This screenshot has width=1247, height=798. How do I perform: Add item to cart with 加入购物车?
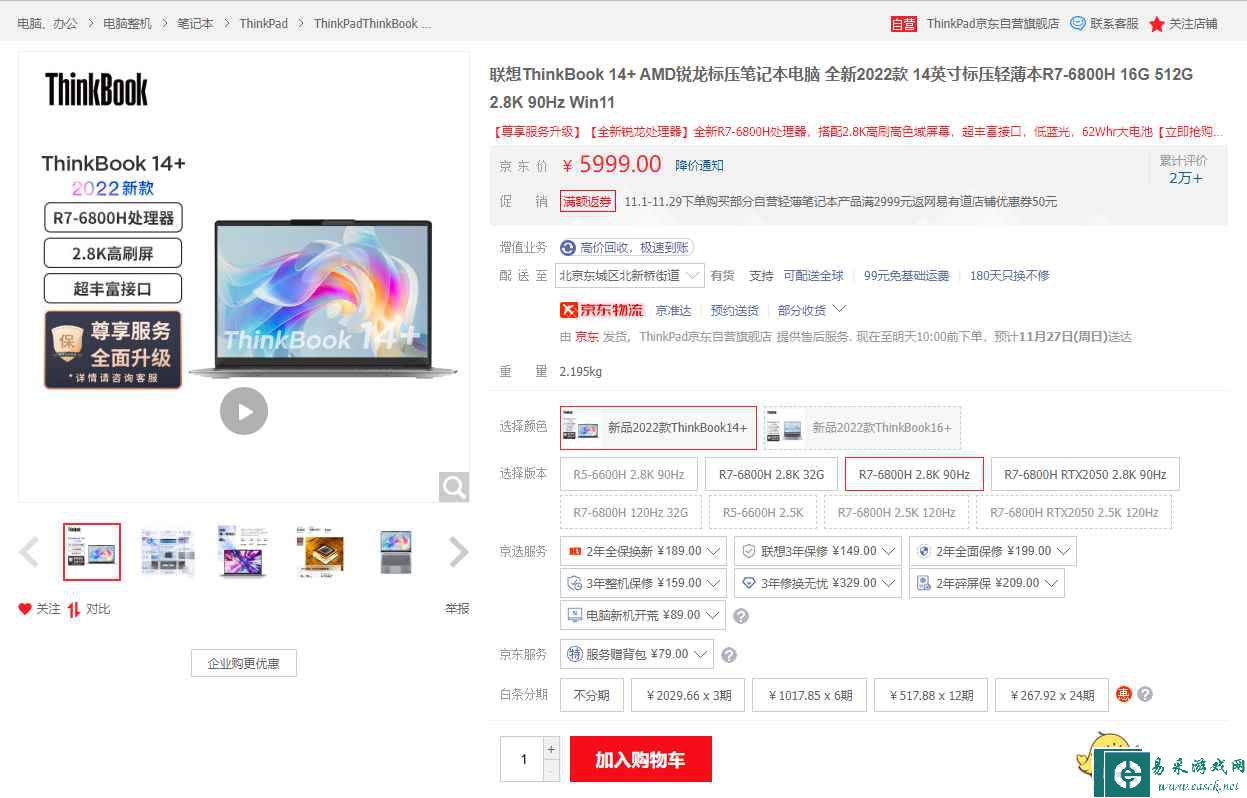click(x=640, y=759)
